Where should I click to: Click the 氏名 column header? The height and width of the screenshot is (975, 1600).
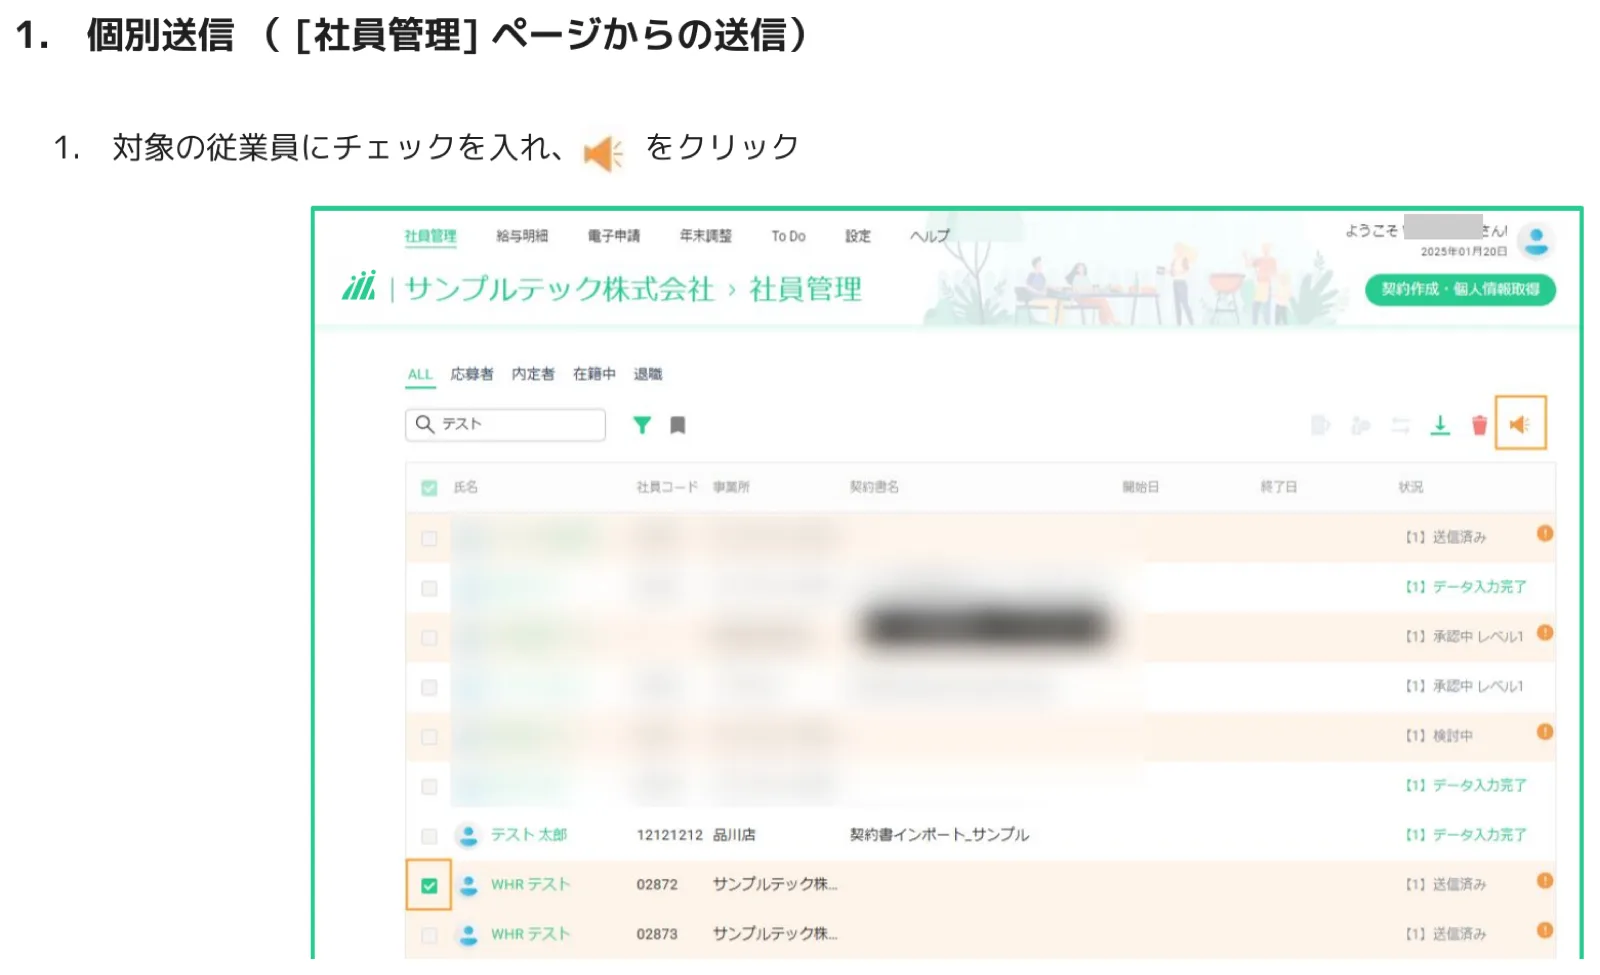(x=466, y=487)
